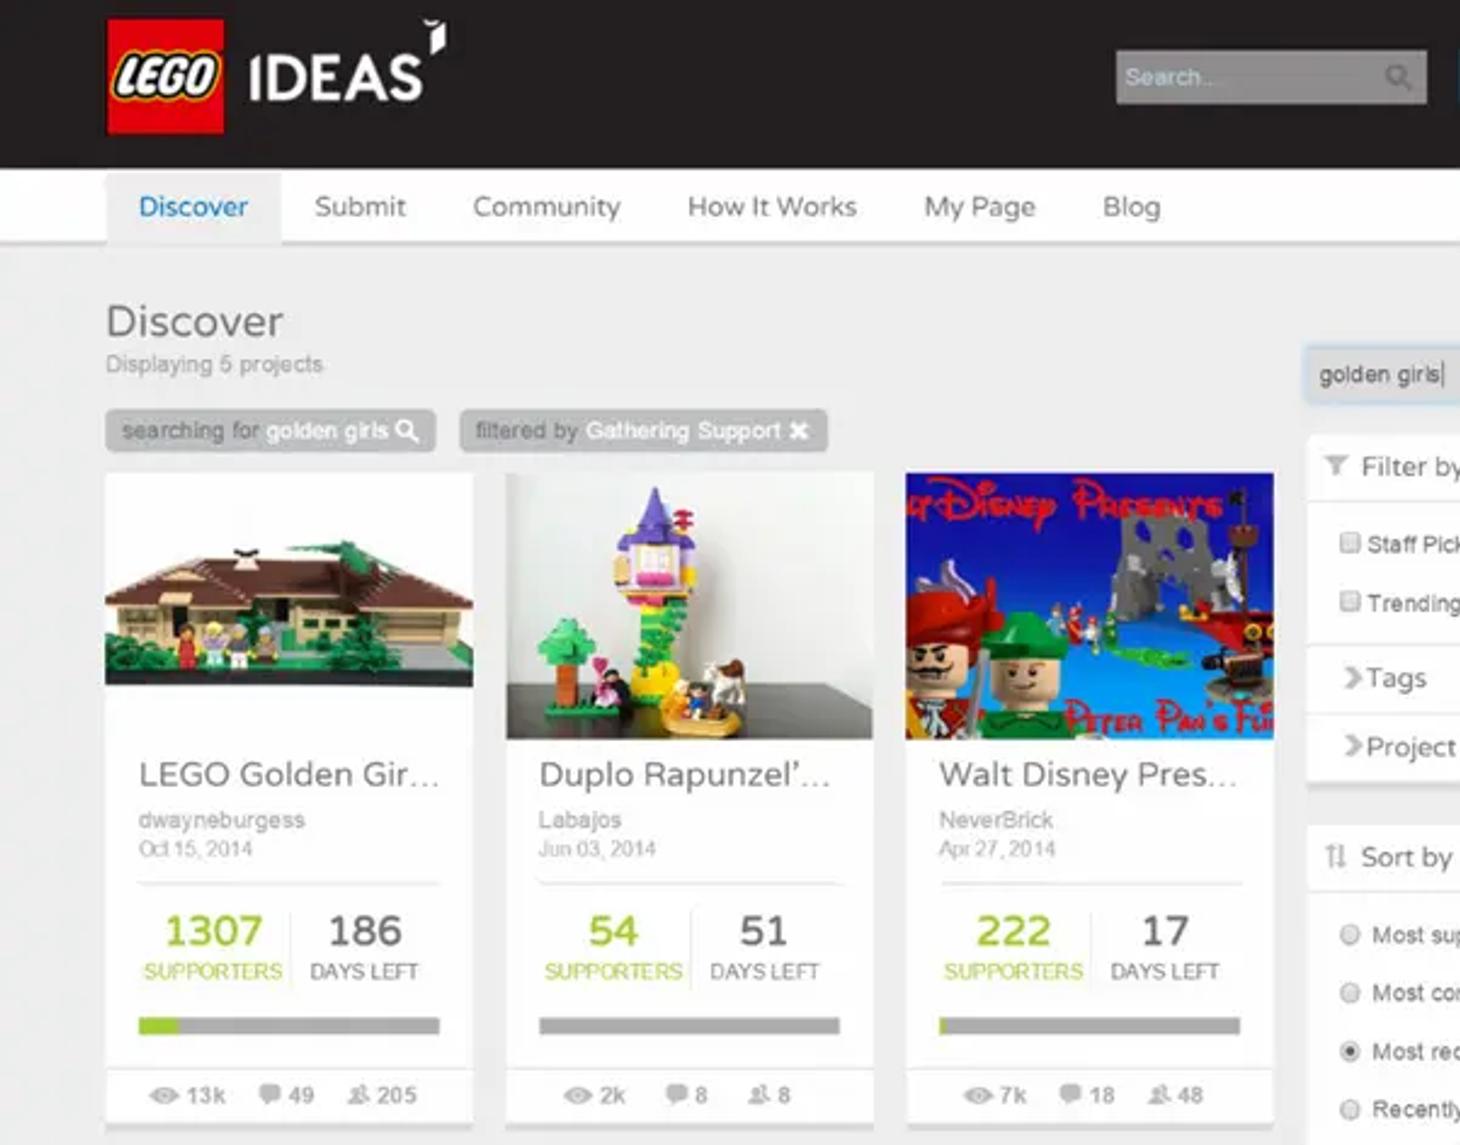Click the 51 days left value
The width and height of the screenshot is (1460, 1145).
coord(764,931)
